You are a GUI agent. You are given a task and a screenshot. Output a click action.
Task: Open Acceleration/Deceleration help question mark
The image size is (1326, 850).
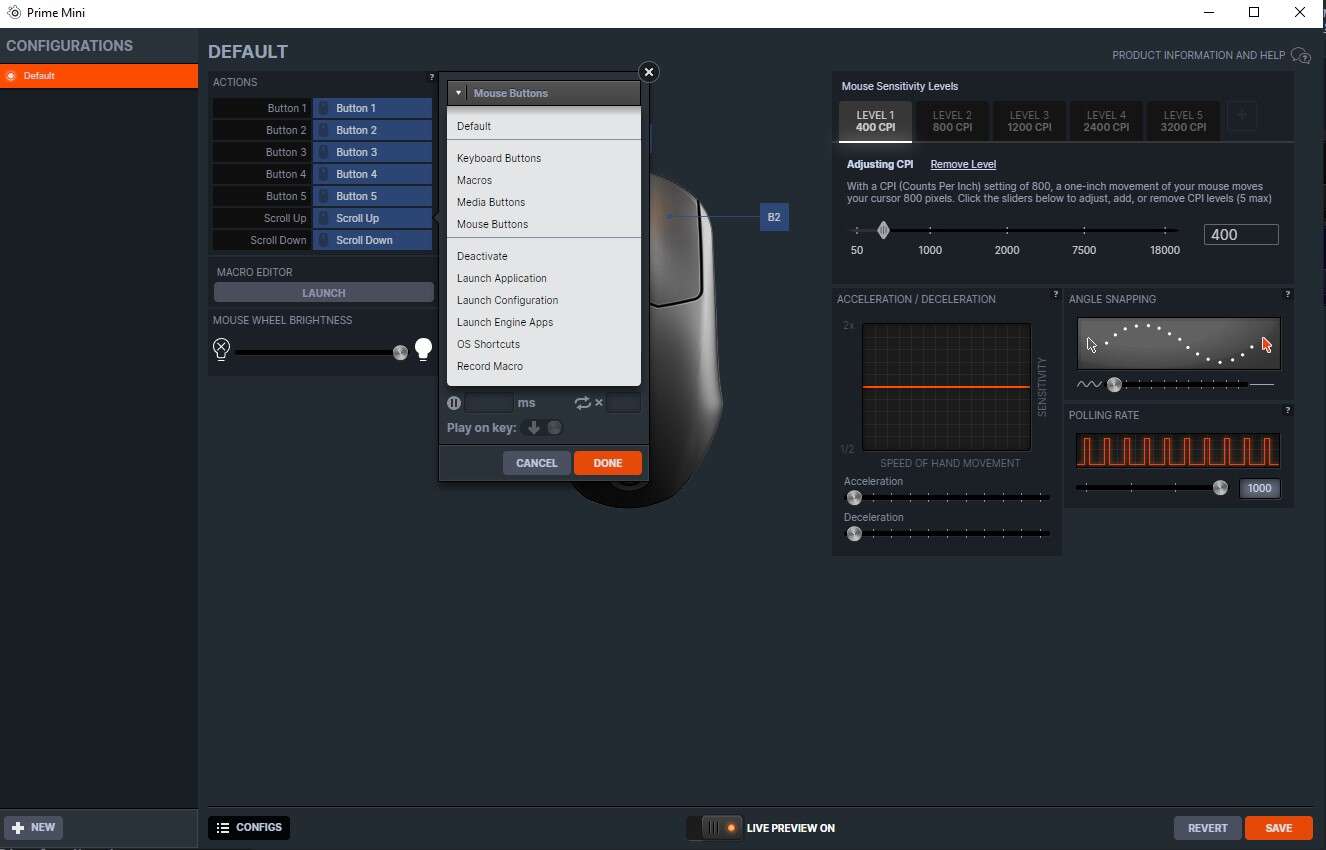1055,295
